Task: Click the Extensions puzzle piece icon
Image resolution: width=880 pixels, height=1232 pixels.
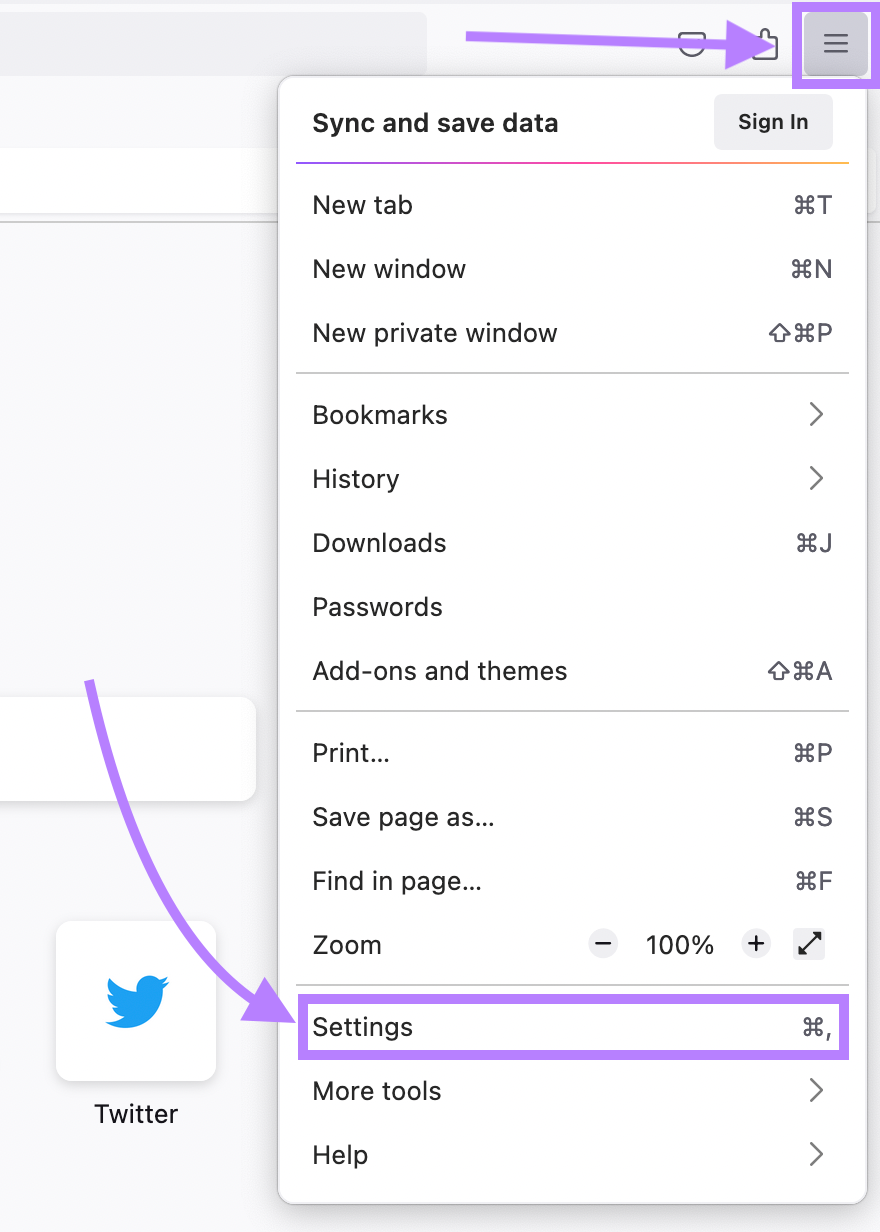Action: coord(765,45)
